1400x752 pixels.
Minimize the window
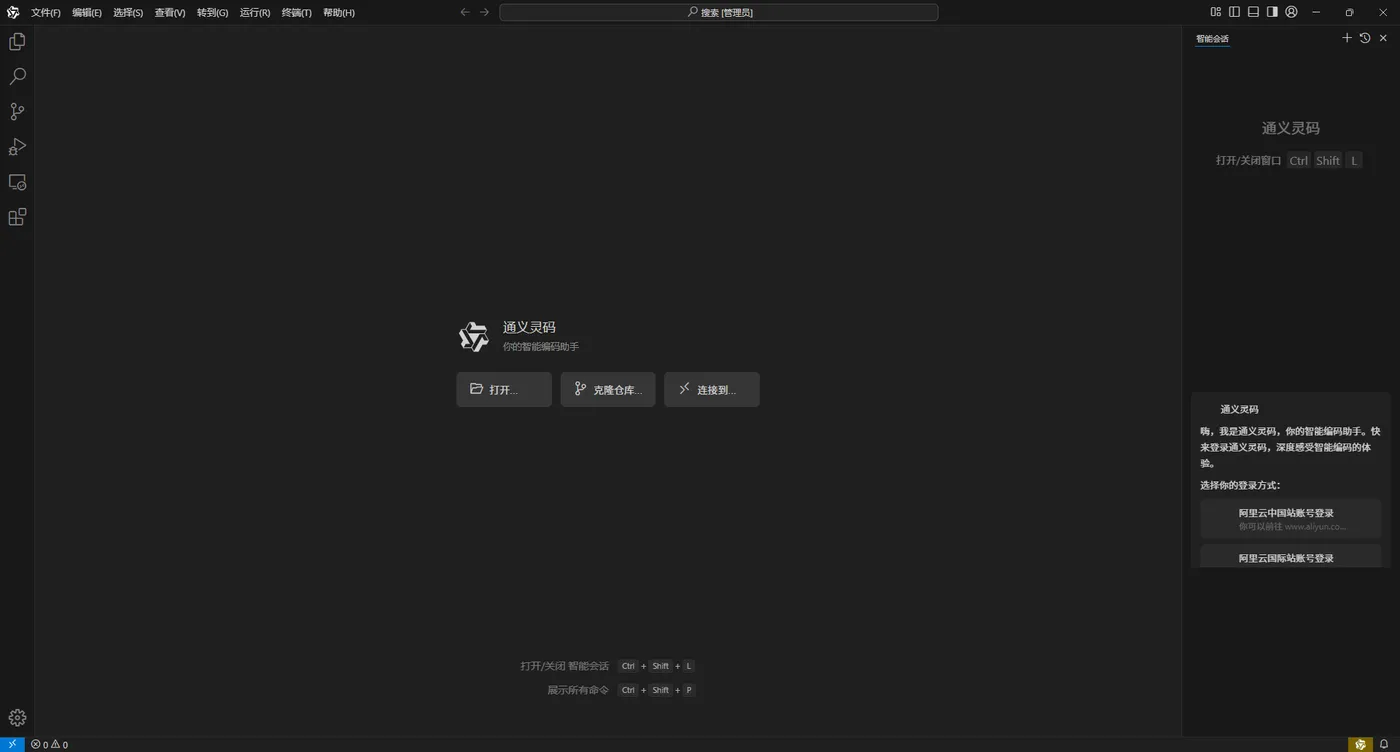[x=1316, y=12]
